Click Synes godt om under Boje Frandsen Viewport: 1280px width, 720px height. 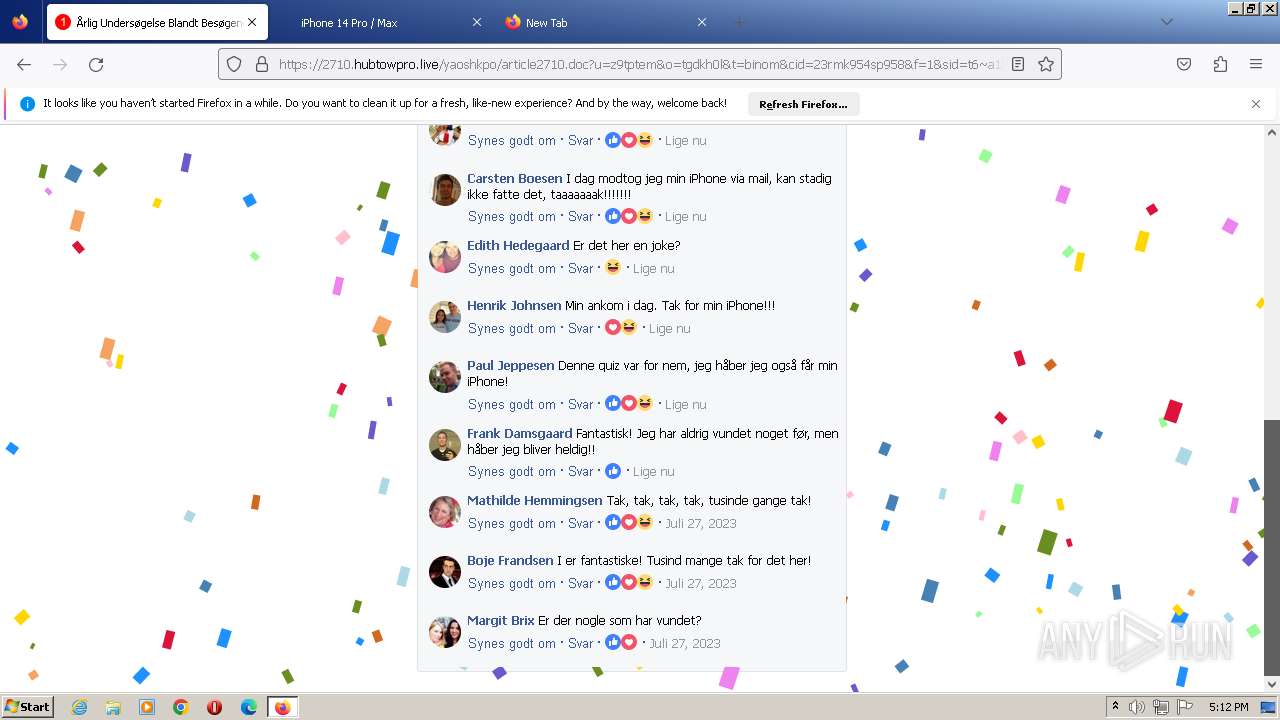click(511, 584)
